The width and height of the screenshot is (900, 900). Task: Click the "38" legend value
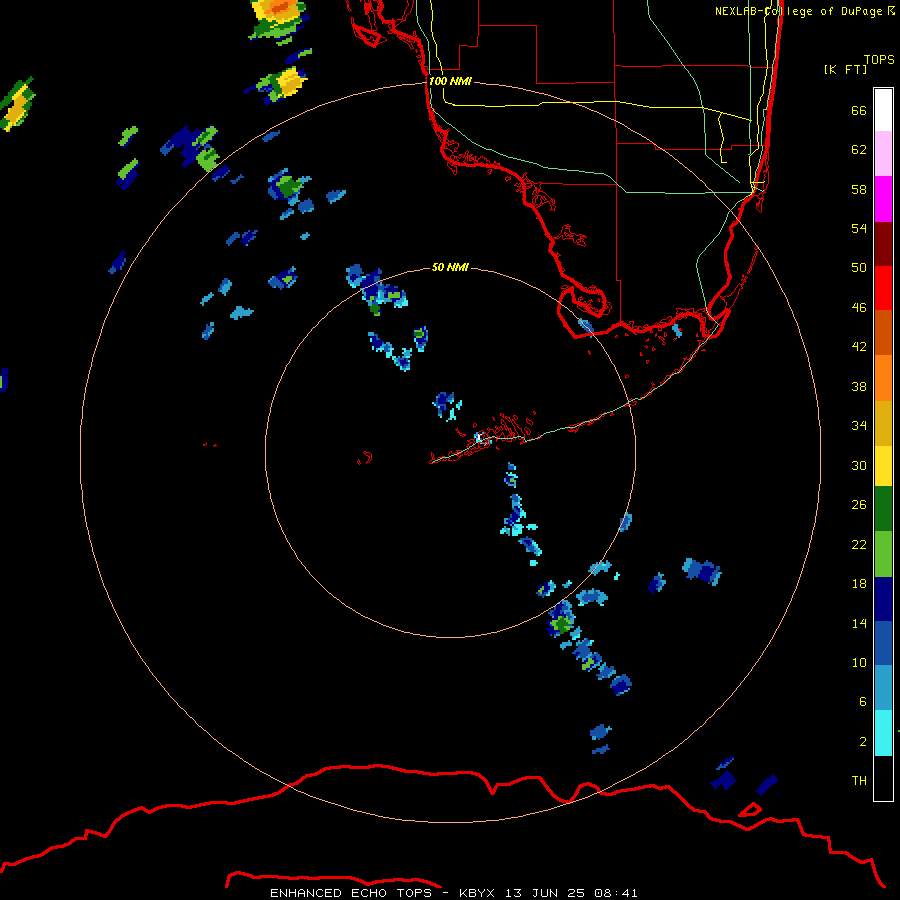[859, 387]
